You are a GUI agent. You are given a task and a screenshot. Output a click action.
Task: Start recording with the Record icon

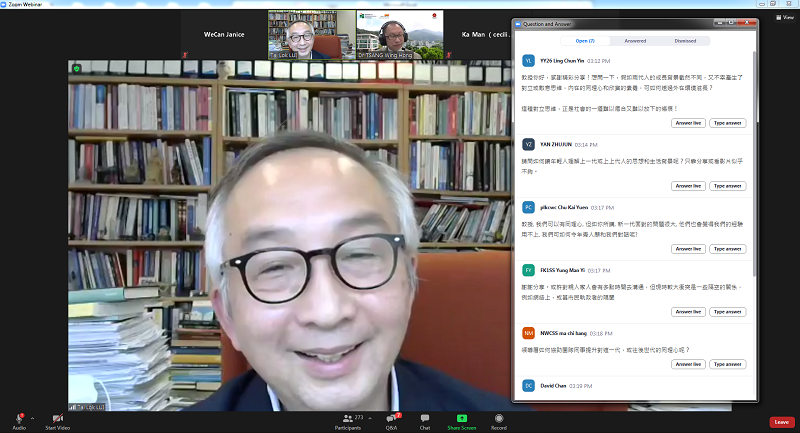[x=498, y=418]
